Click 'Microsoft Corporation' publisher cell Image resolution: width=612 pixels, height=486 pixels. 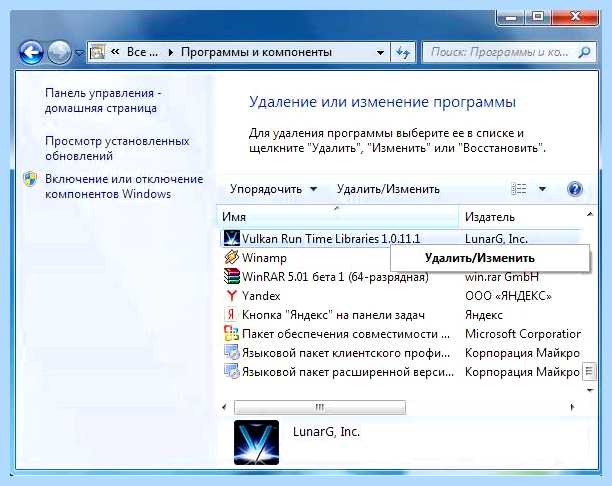pyautogui.click(x=523, y=334)
